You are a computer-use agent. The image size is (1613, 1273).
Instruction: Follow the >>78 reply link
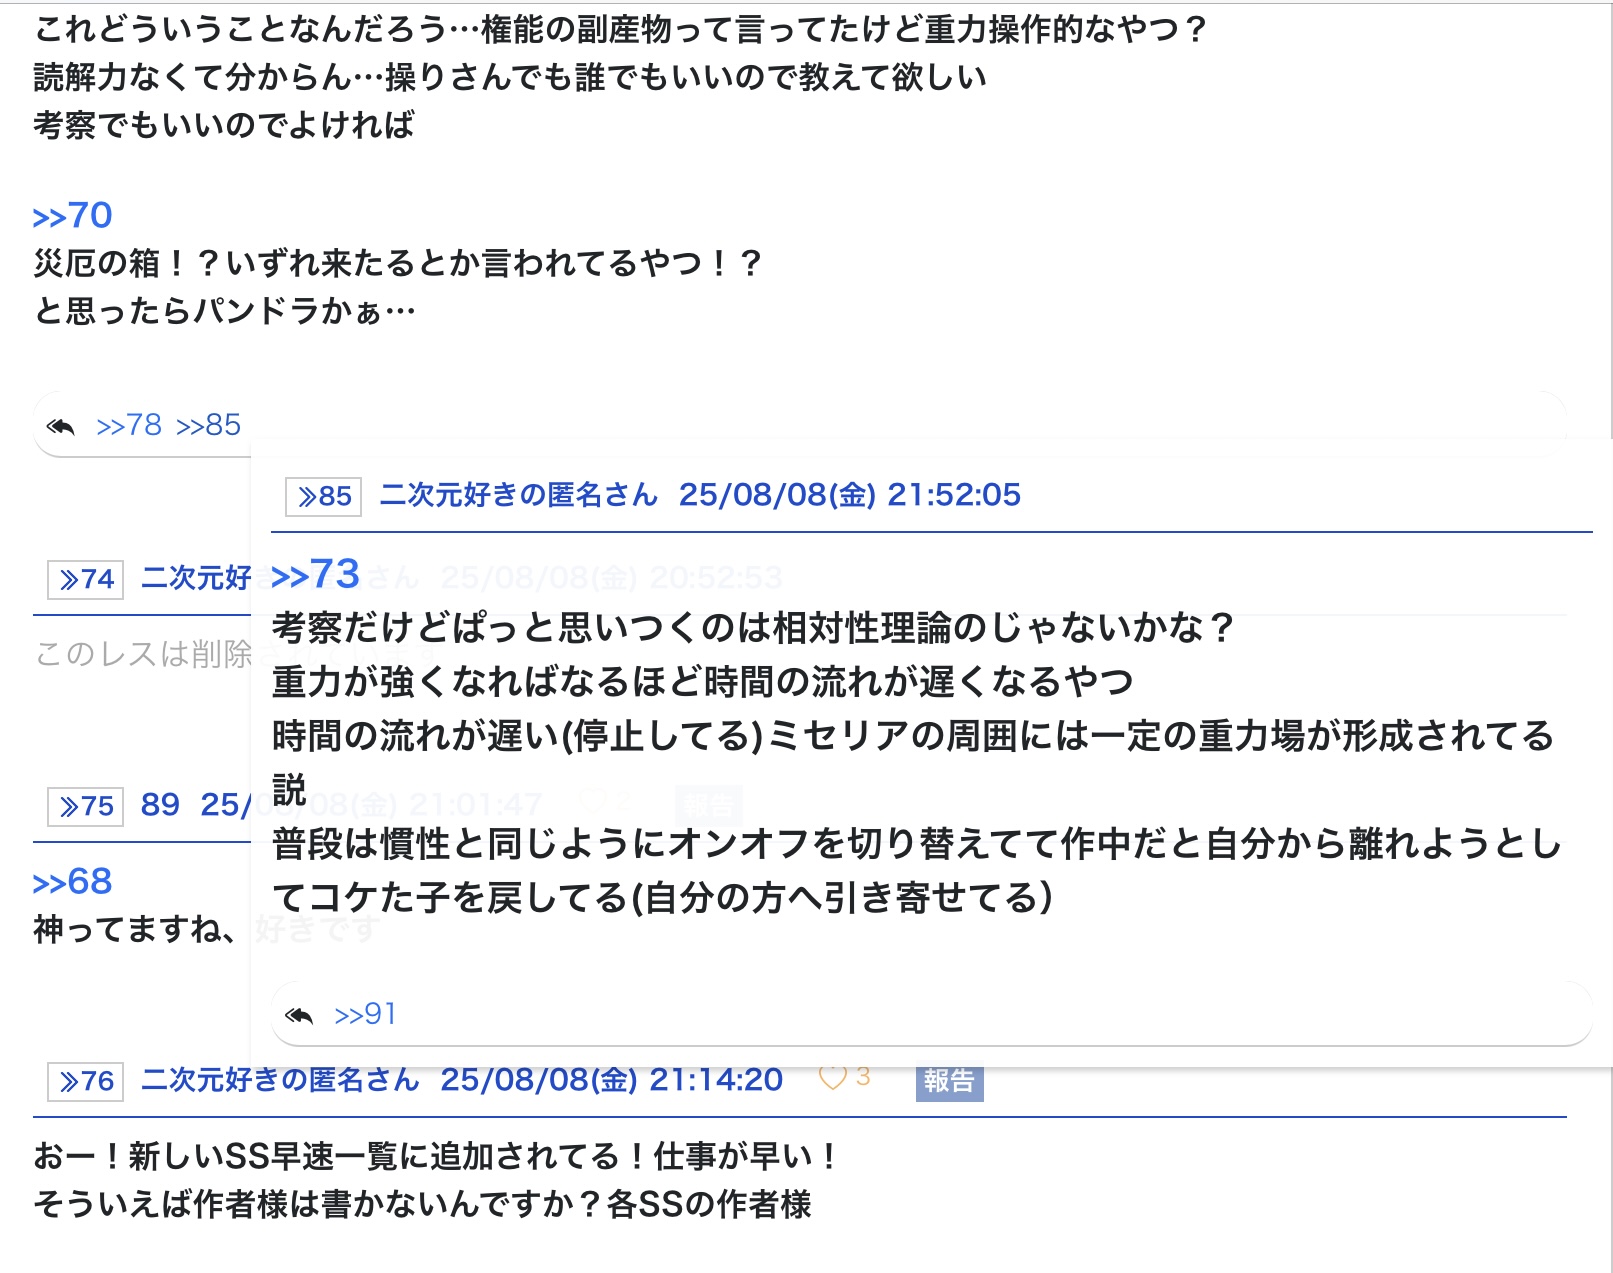click(x=129, y=426)
